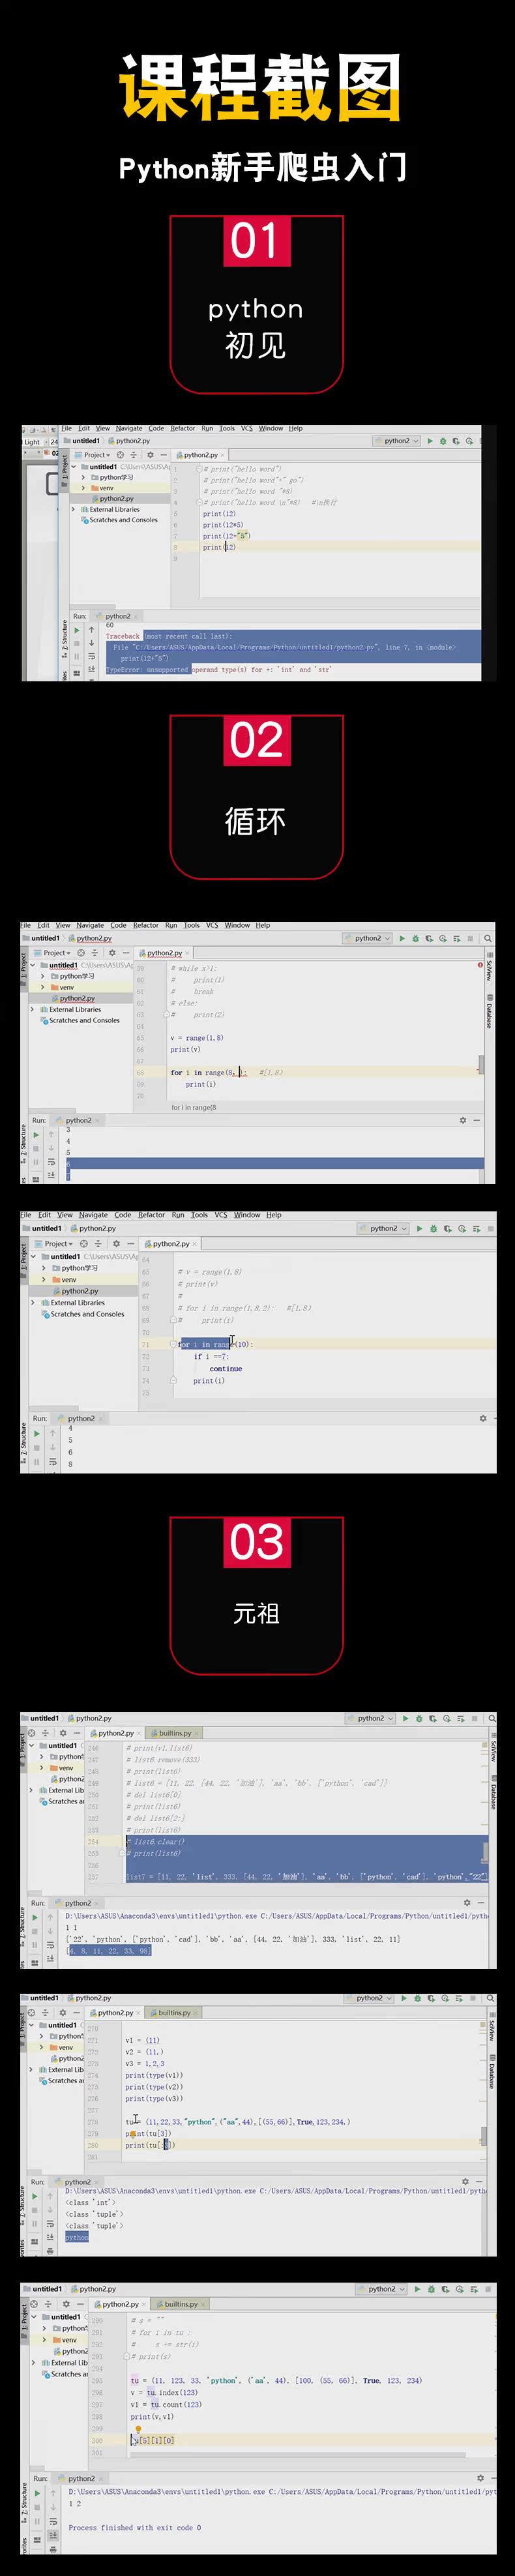Screen dimensions: 515x2576
Task: Open Run panel gear in tu.index screenshot
Action: tap(480, 2478)
